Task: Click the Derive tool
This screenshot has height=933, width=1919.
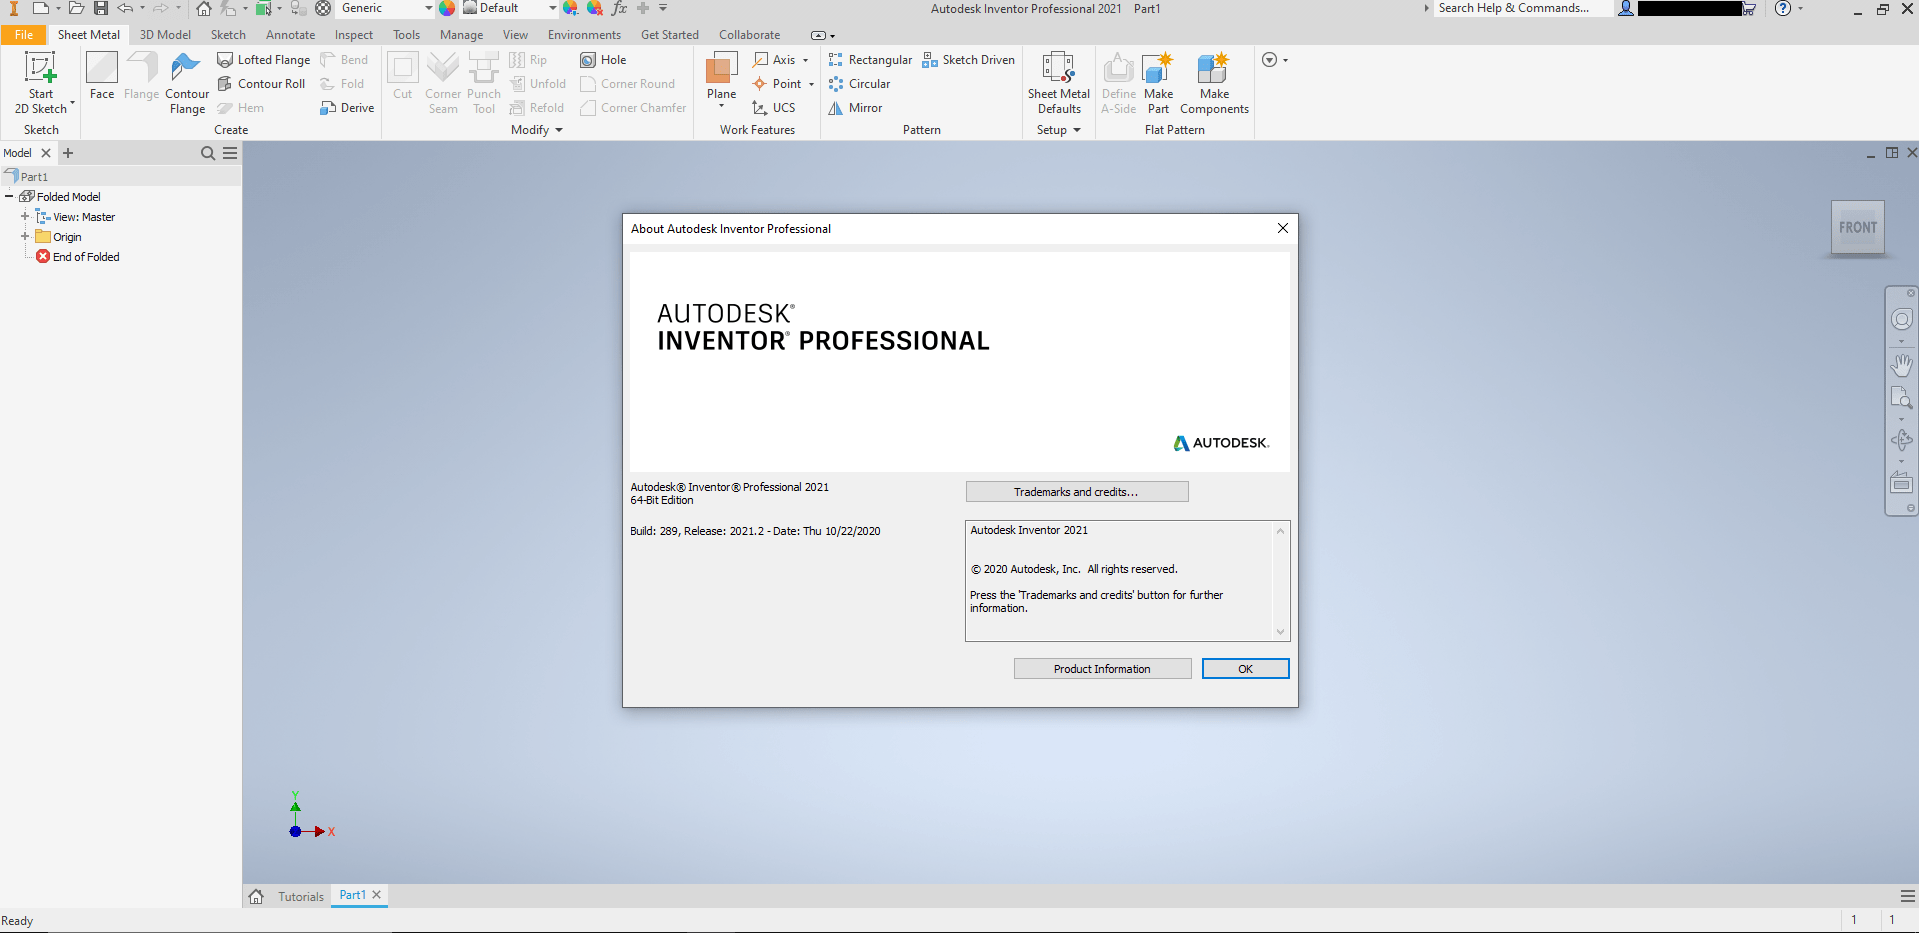Action: [x=347, y=108]
